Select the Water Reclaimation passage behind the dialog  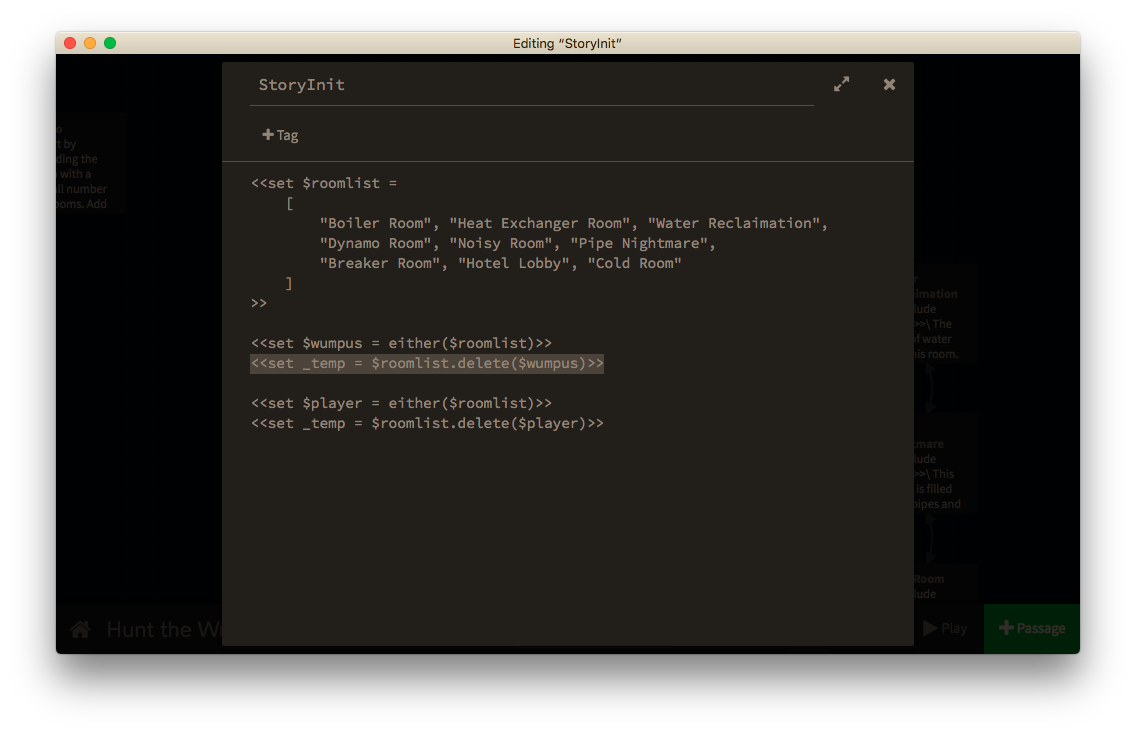(945, 315)
